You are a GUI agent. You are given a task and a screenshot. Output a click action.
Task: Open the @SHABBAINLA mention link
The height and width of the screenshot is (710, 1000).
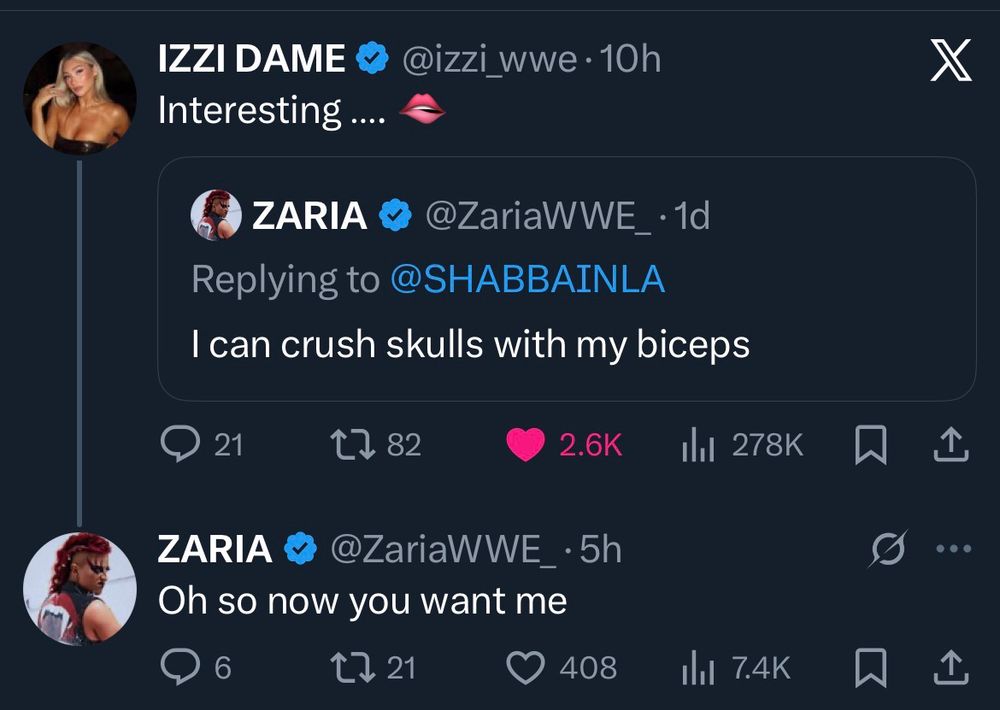pos(527,280)
